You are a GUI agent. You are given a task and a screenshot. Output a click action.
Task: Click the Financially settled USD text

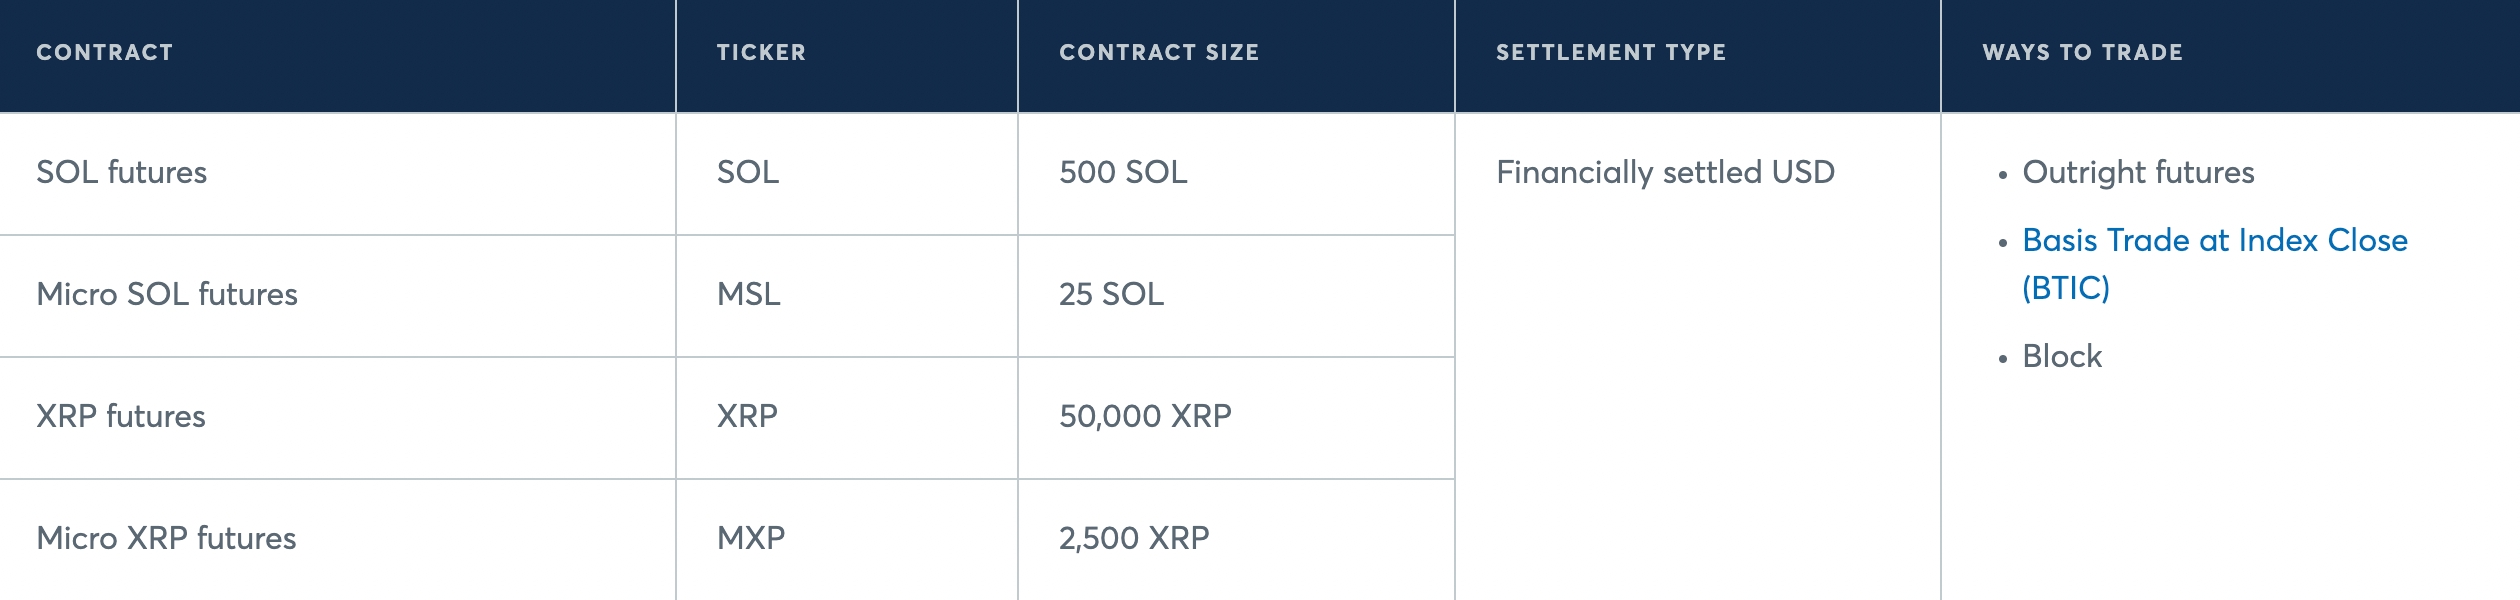(x=1665, y=172)
